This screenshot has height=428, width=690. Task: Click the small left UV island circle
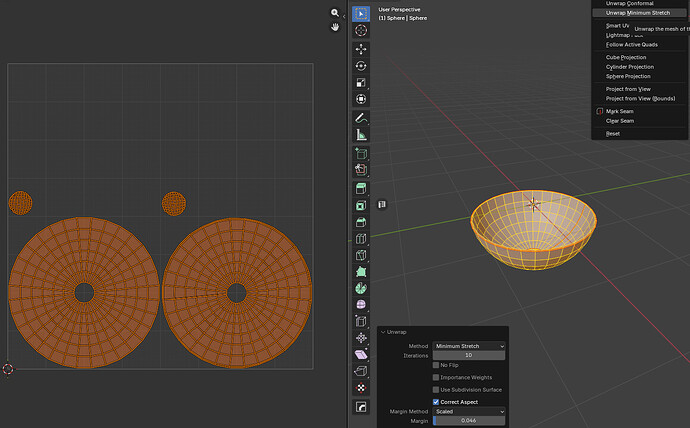[x=20, y=203]
